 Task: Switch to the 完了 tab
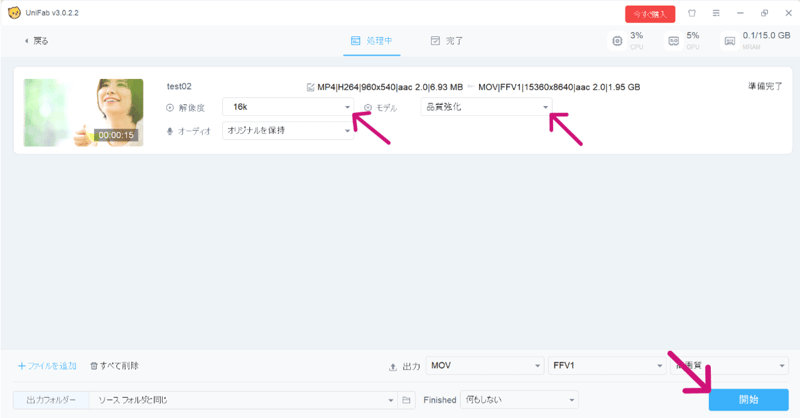(446, 41)
